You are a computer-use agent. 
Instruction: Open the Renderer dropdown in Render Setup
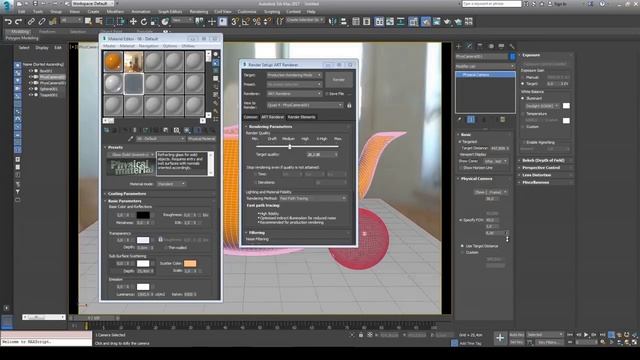[294, 93]
